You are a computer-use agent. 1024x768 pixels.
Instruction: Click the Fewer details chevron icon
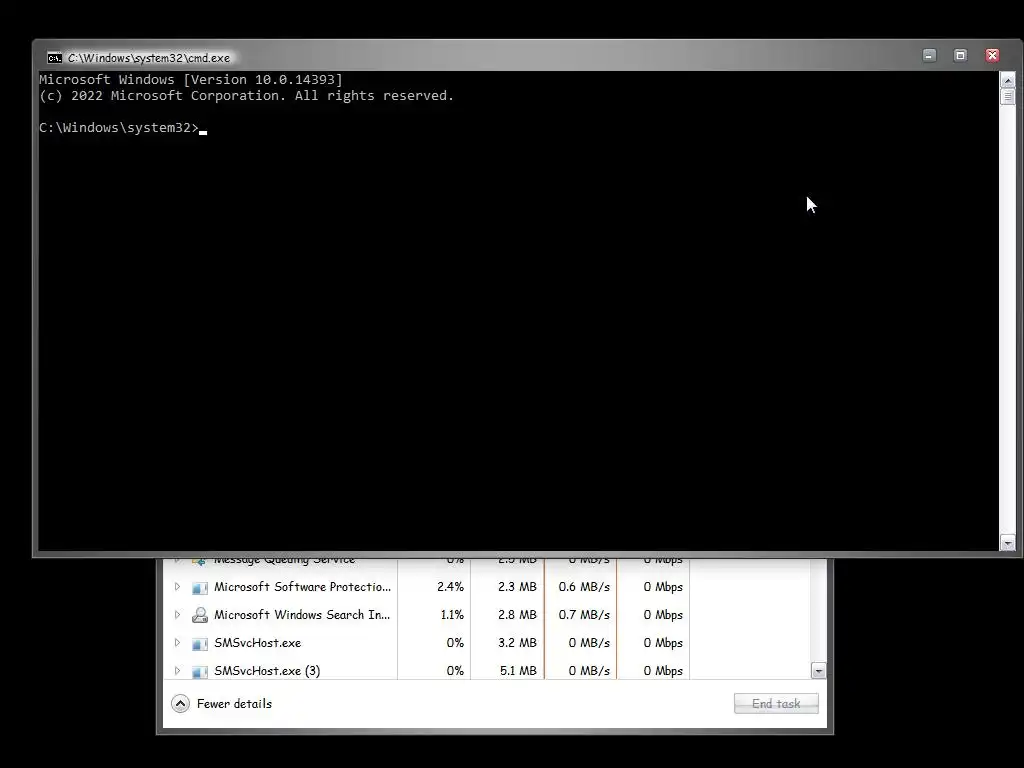180,703
